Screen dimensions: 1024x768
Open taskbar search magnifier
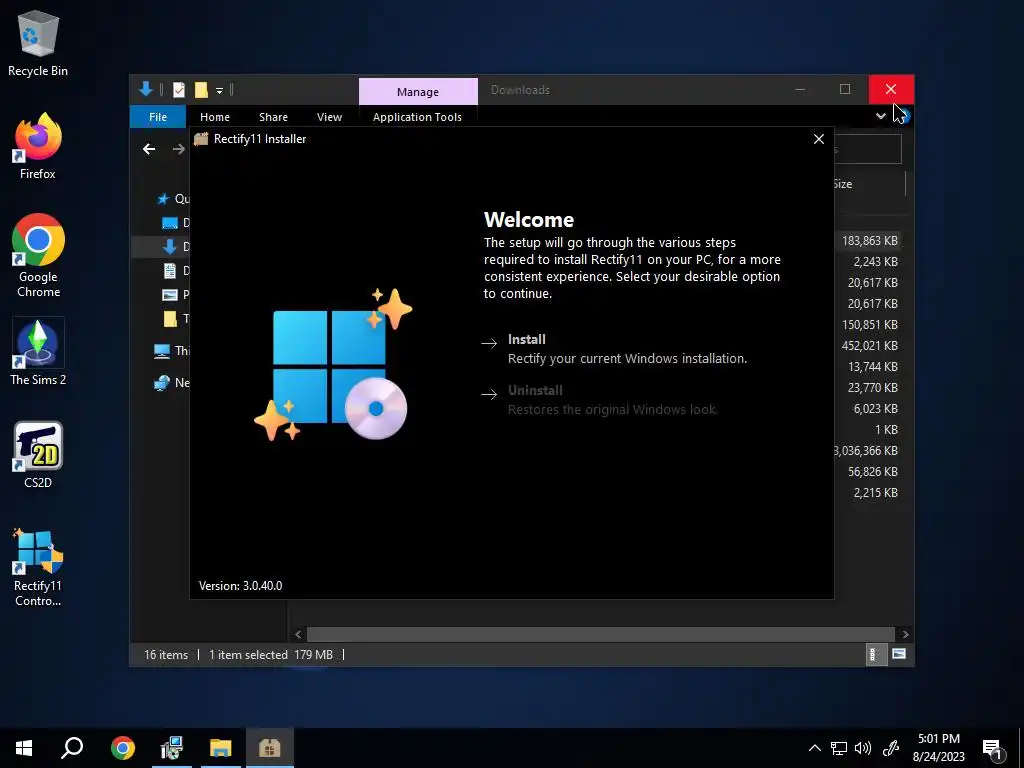[72, 748]
